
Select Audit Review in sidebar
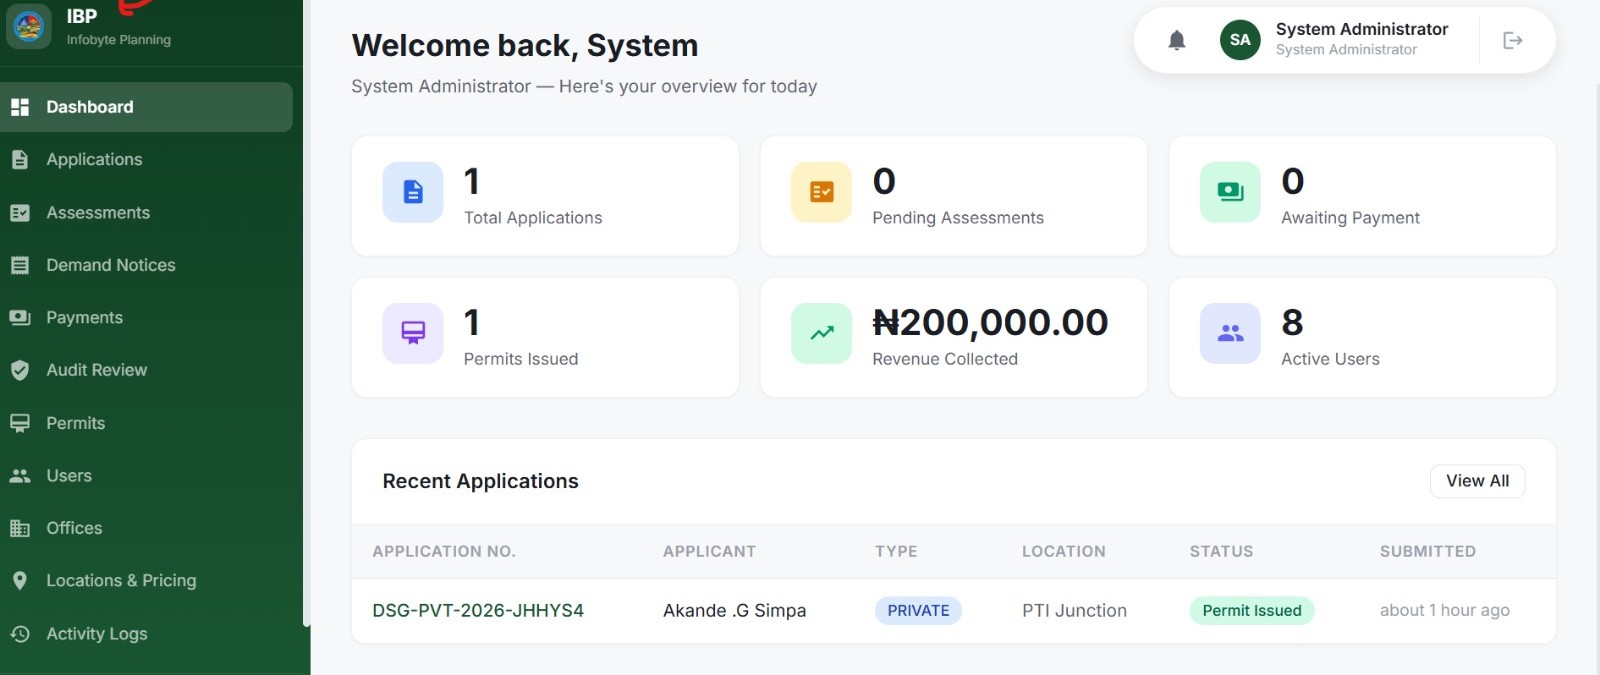97,370
